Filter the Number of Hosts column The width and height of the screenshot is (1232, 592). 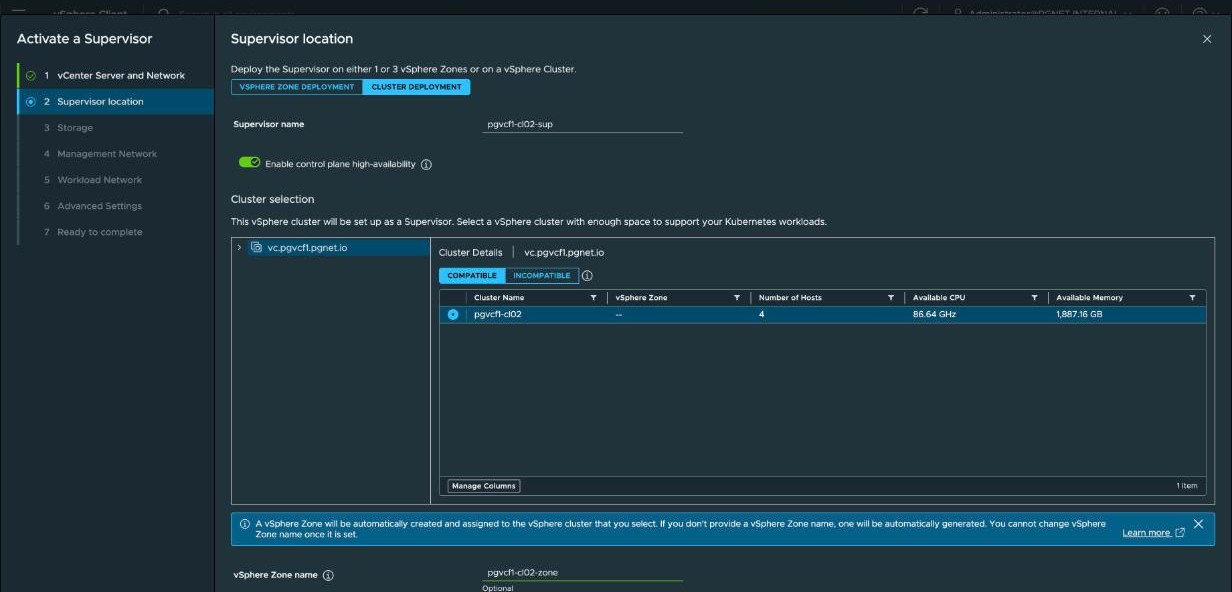[x=891, y=298]
